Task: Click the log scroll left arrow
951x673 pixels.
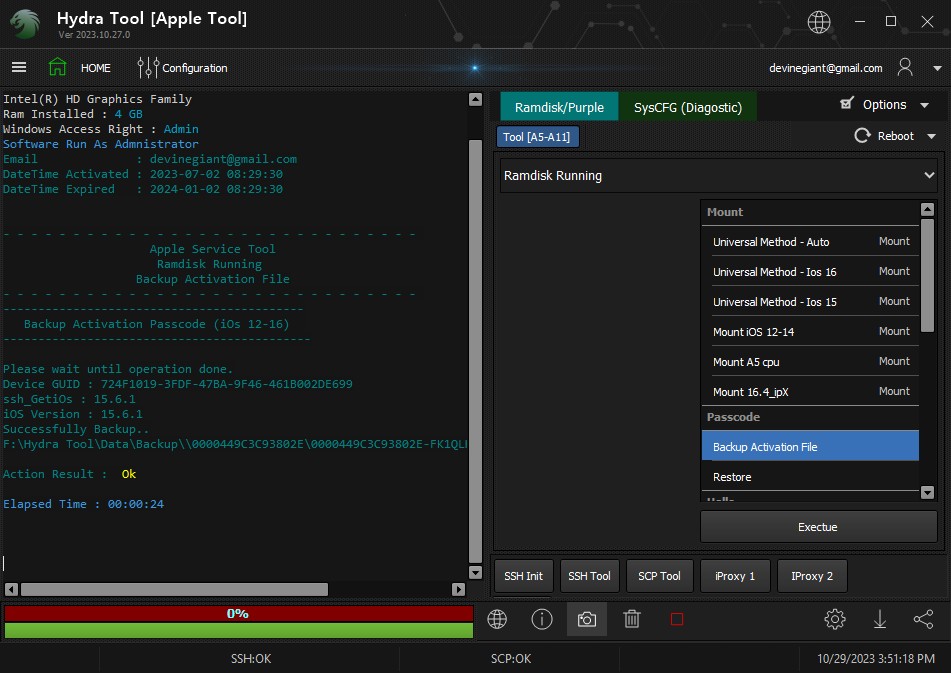Action: 11,589
